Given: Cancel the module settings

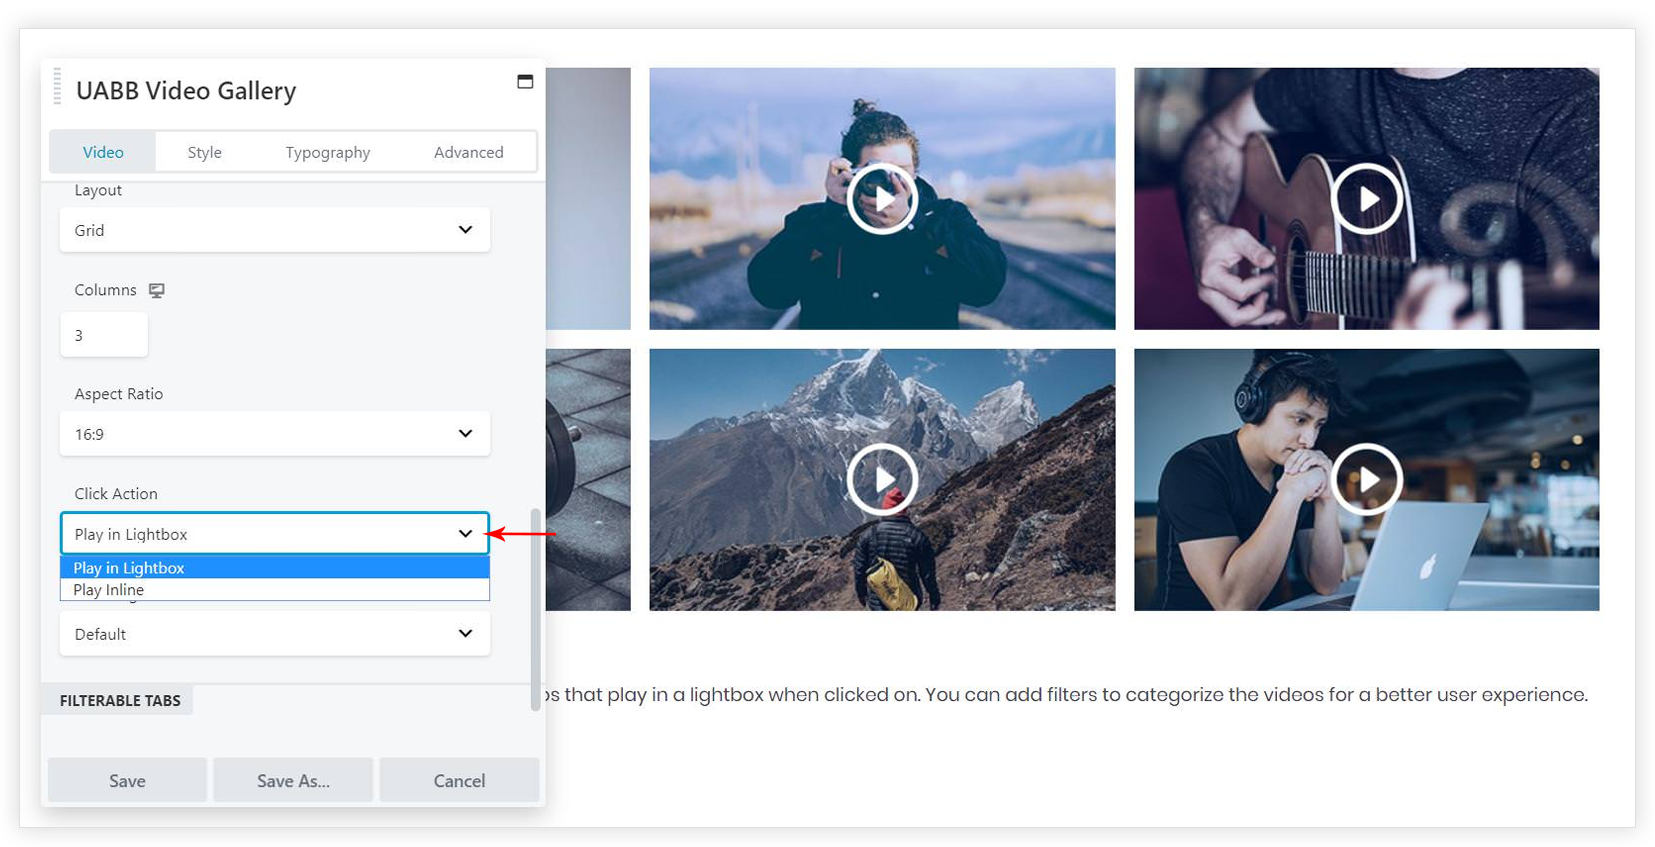Looking at the screenshot, I should (x=459, y=781).
